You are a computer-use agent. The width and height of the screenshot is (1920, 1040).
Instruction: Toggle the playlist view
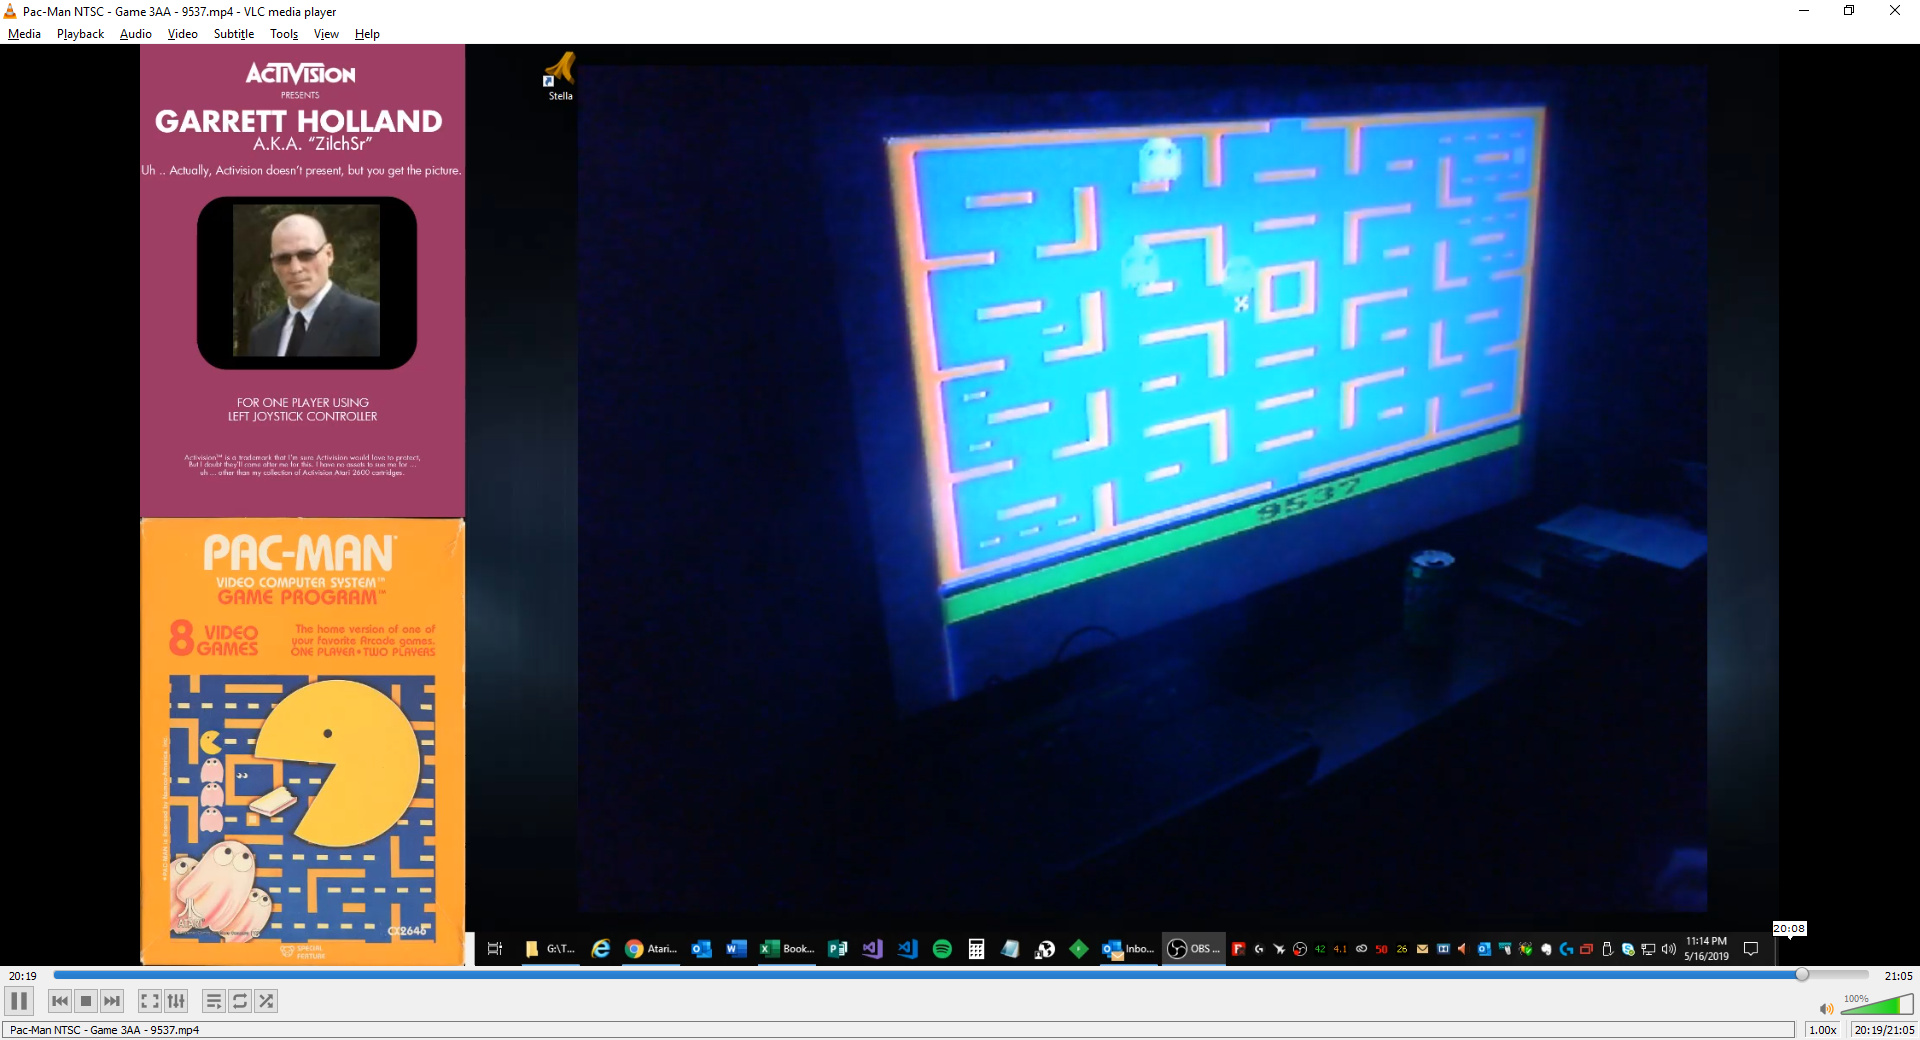click(214, 1001)
